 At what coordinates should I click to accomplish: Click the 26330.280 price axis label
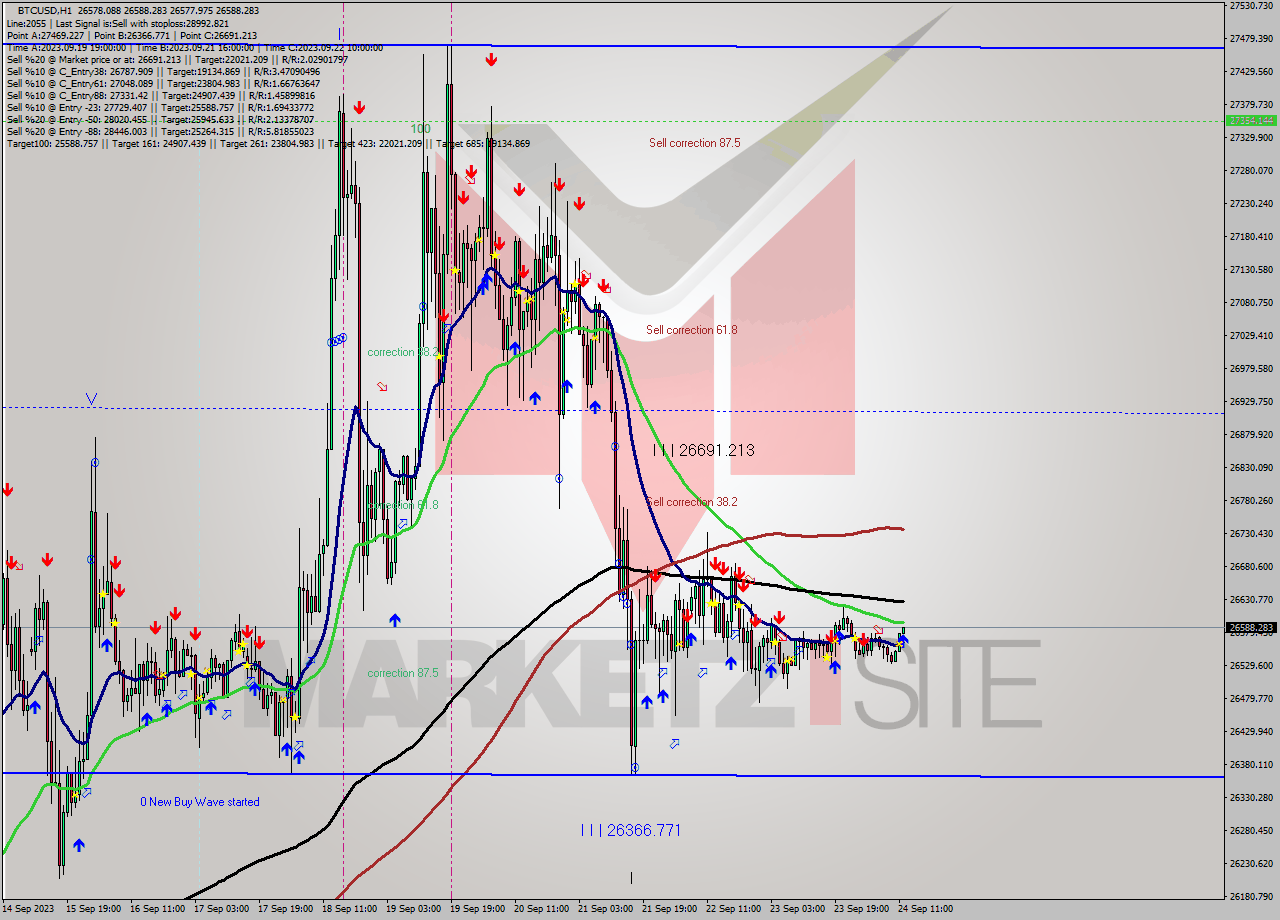tap(1251, 797)
